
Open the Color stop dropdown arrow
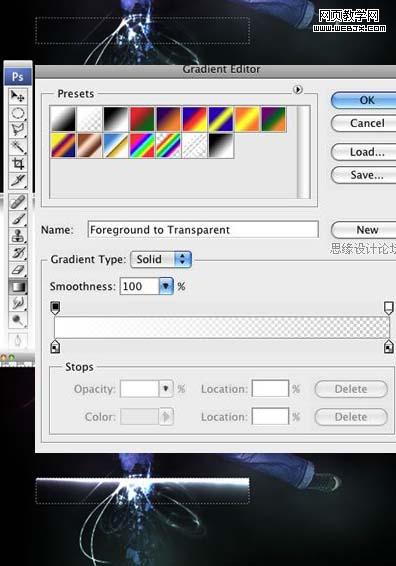tap(166, 417)
